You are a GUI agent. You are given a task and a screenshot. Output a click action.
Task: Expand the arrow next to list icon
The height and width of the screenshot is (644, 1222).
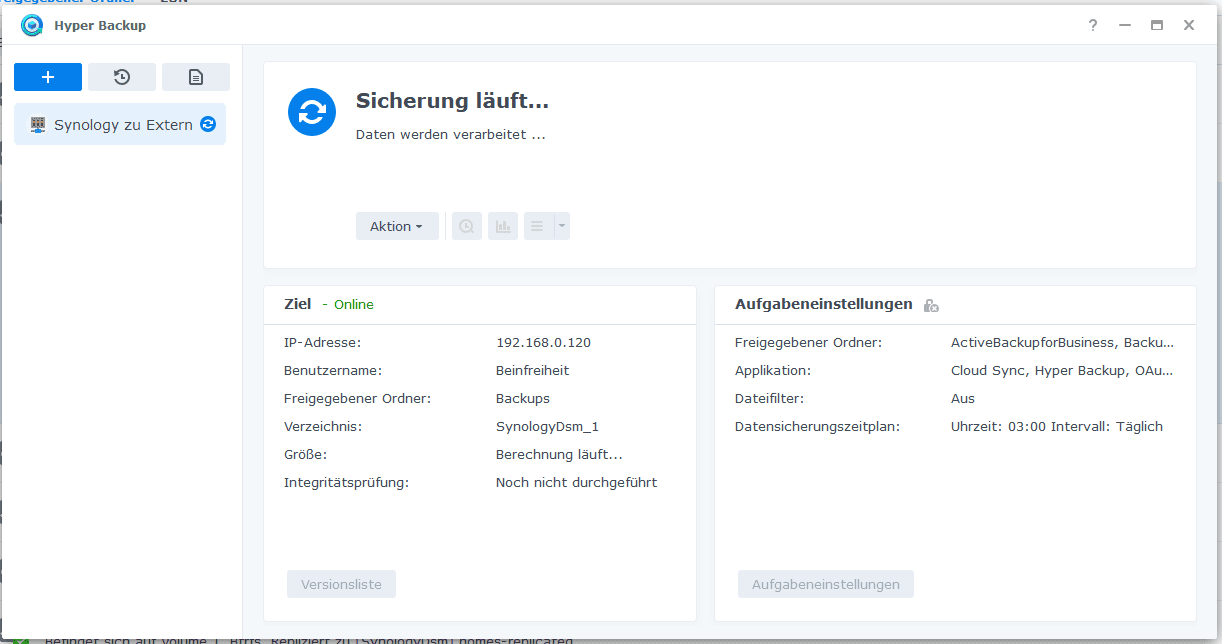[x=562, y=226]
